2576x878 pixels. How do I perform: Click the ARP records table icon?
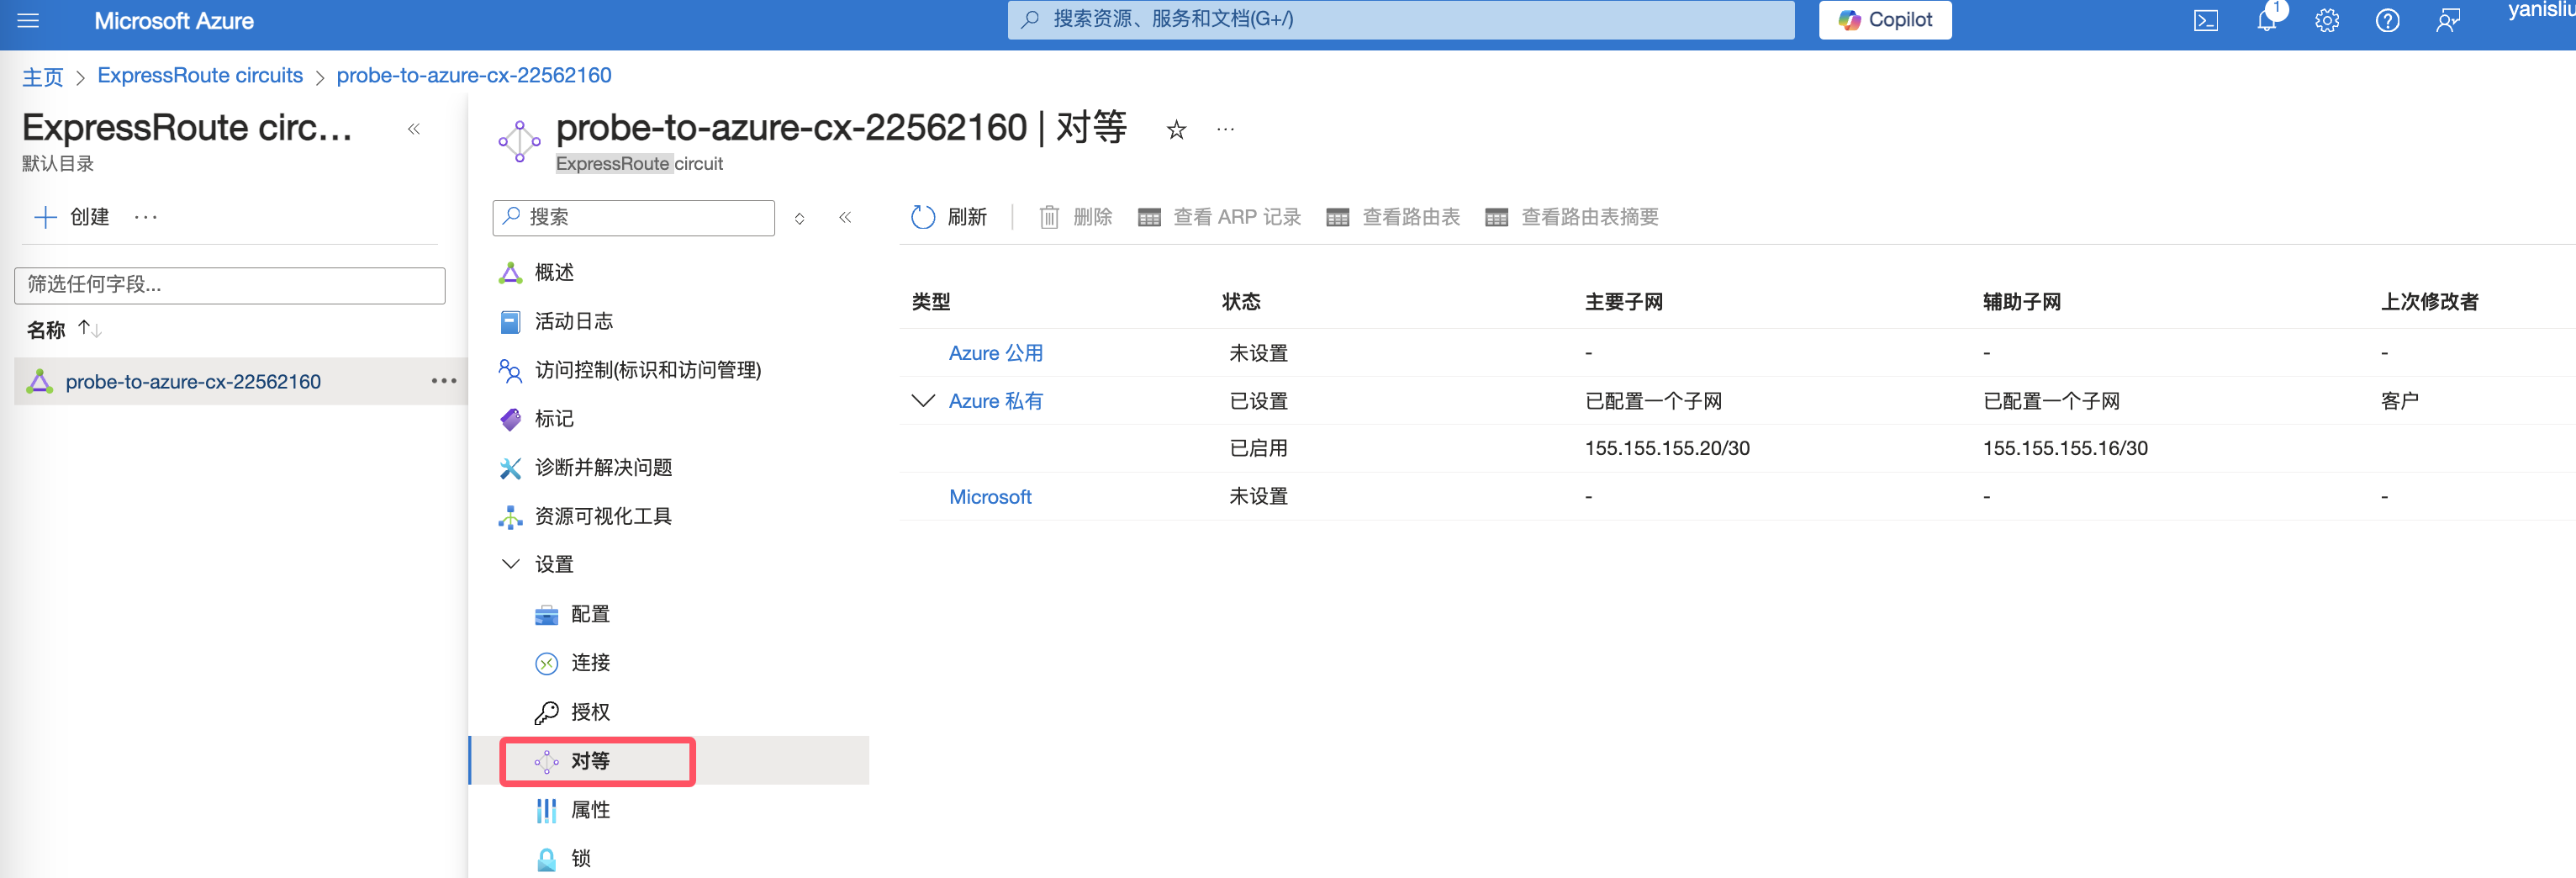[1149, 218]
